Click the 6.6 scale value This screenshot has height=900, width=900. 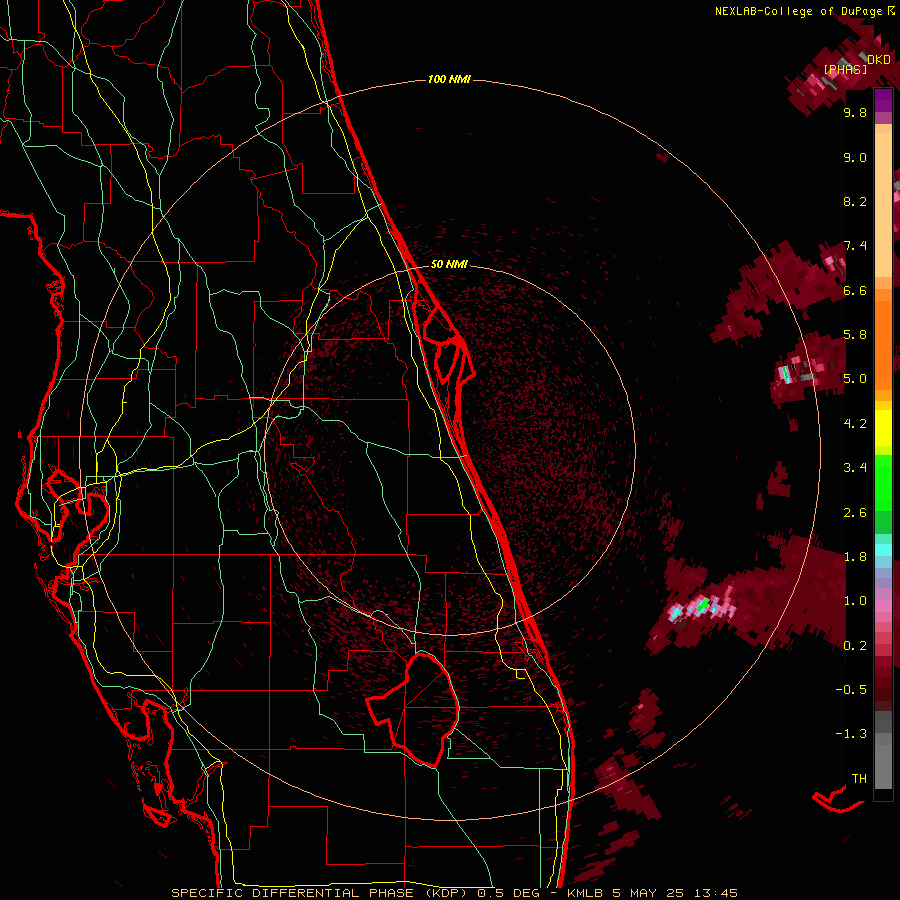(x=855, y=290)
